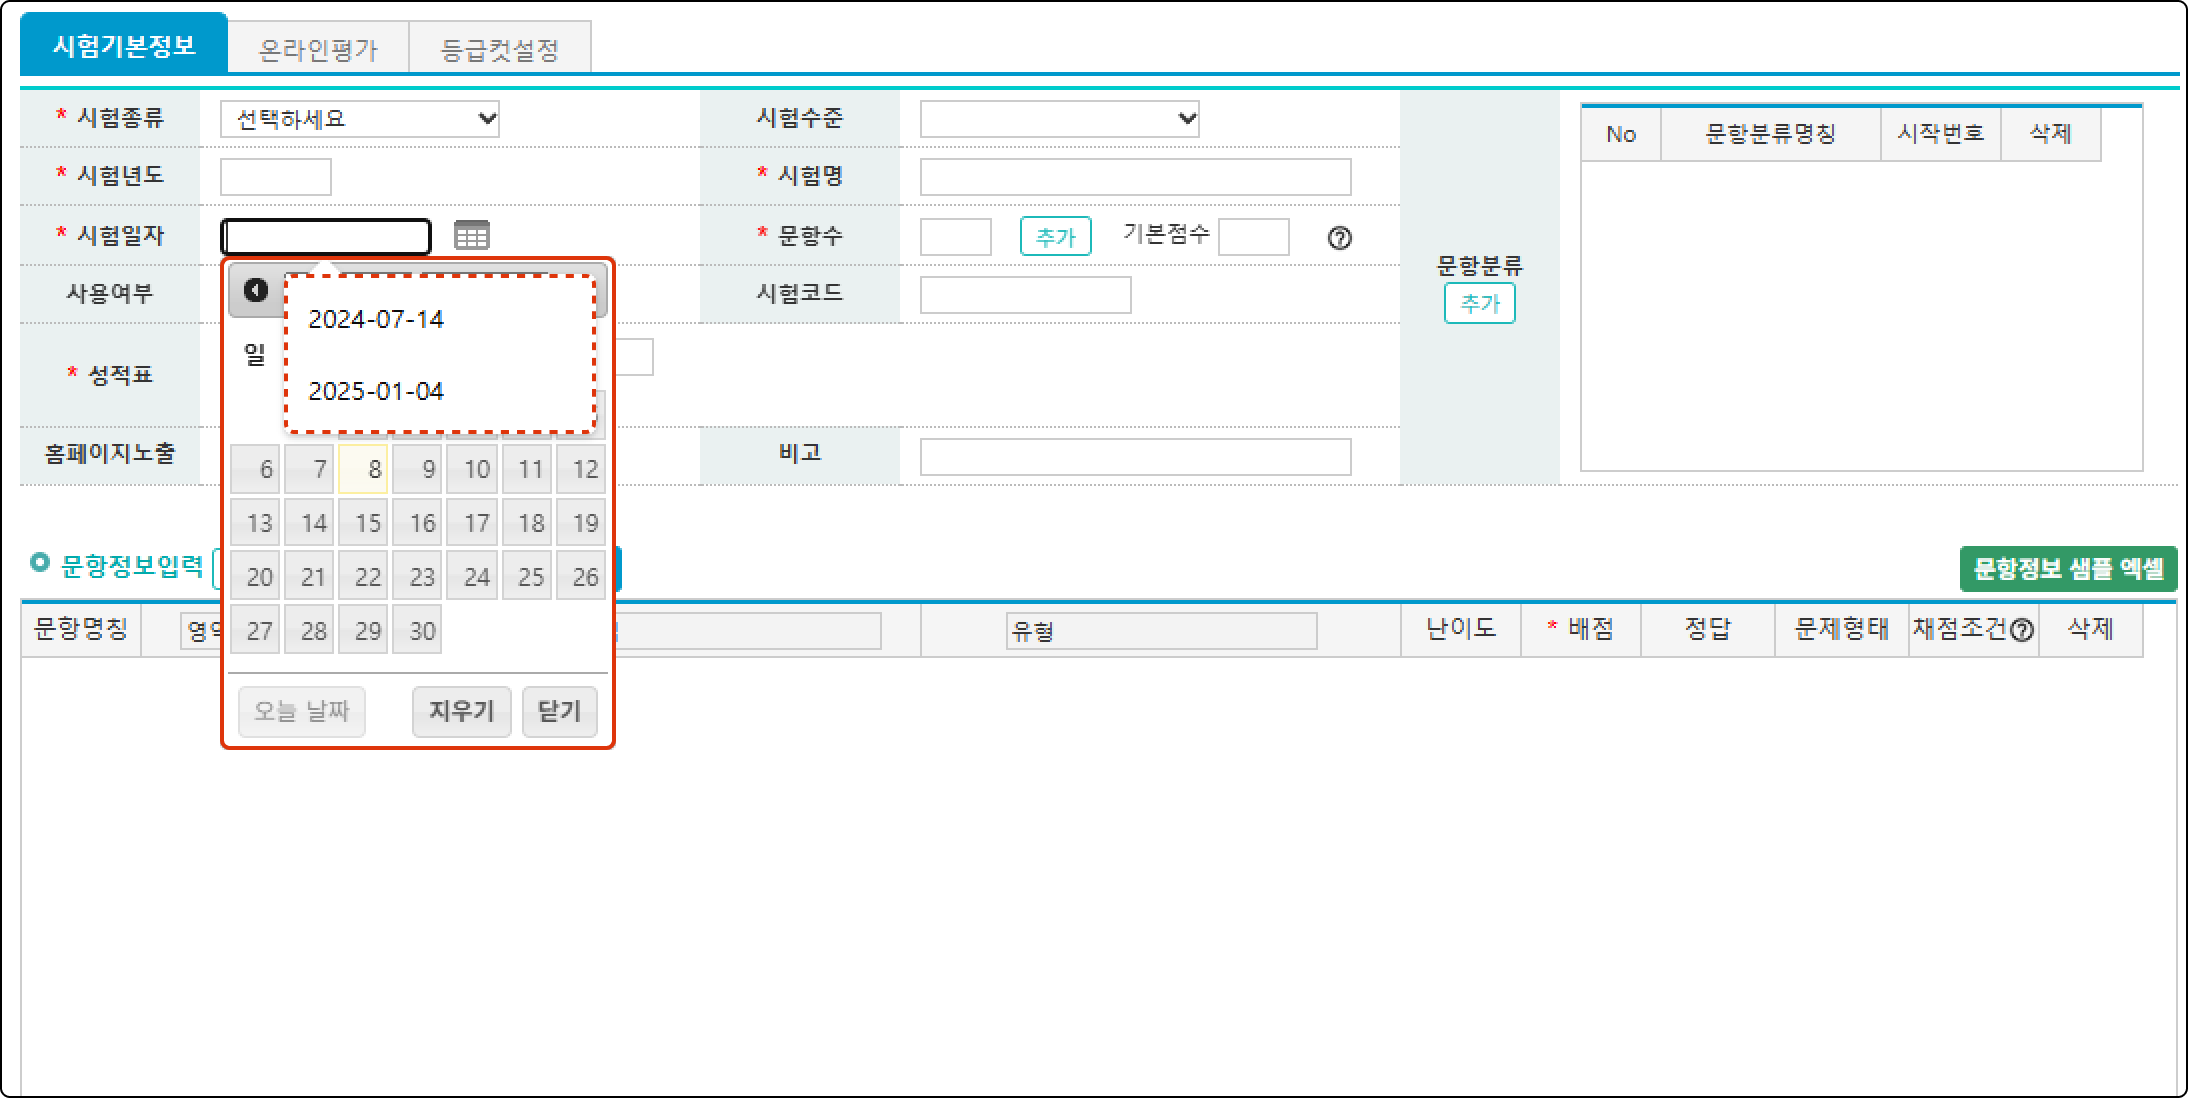The height and width of the screenshot is (1098, 2188).
Task: Click the 시험명 input field
Action: pyautogui.click(x=1135, y=177)
